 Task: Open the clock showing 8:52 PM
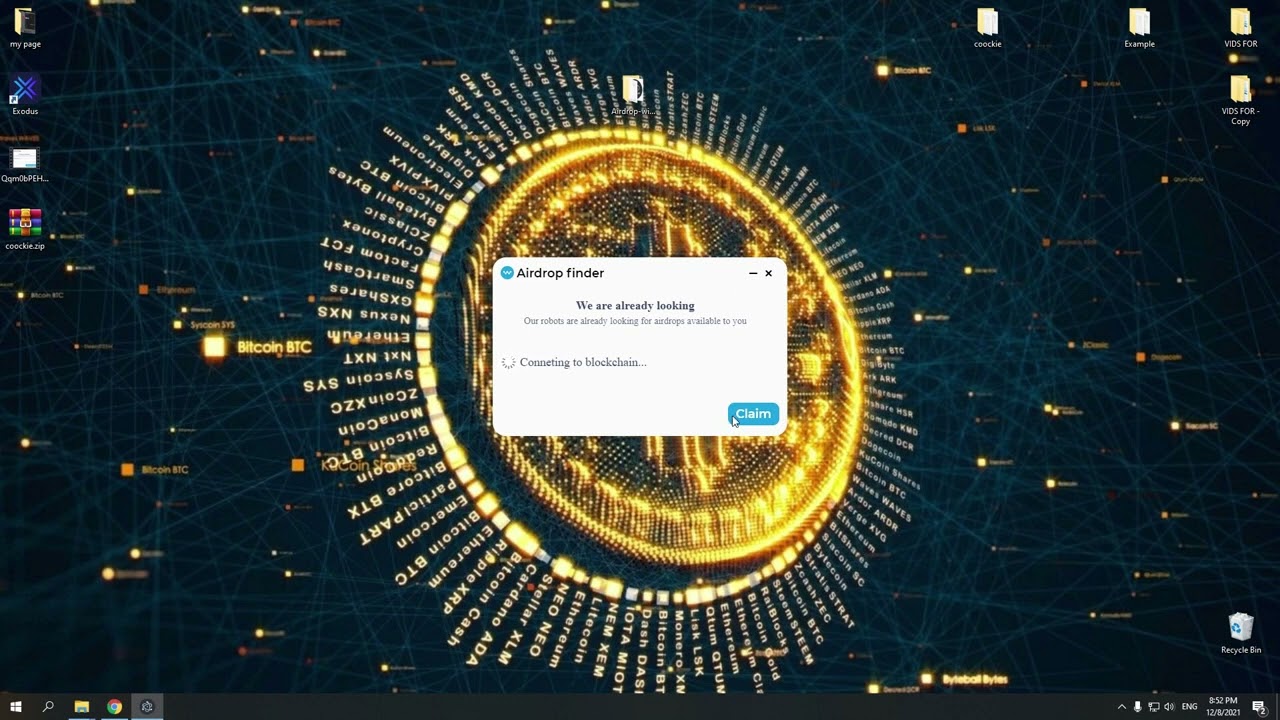[1223, 707]
